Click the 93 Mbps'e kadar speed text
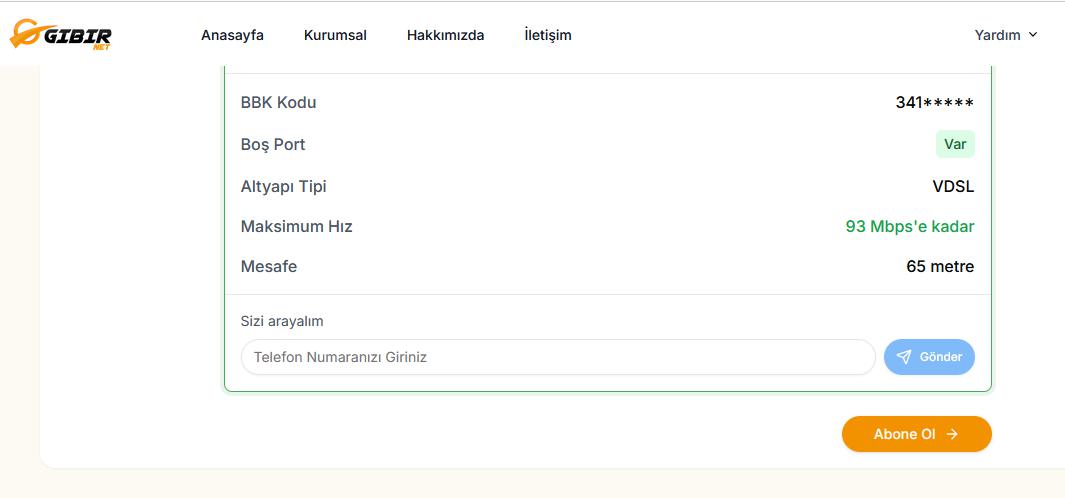The image size is (1065, 498). [909, 226]
